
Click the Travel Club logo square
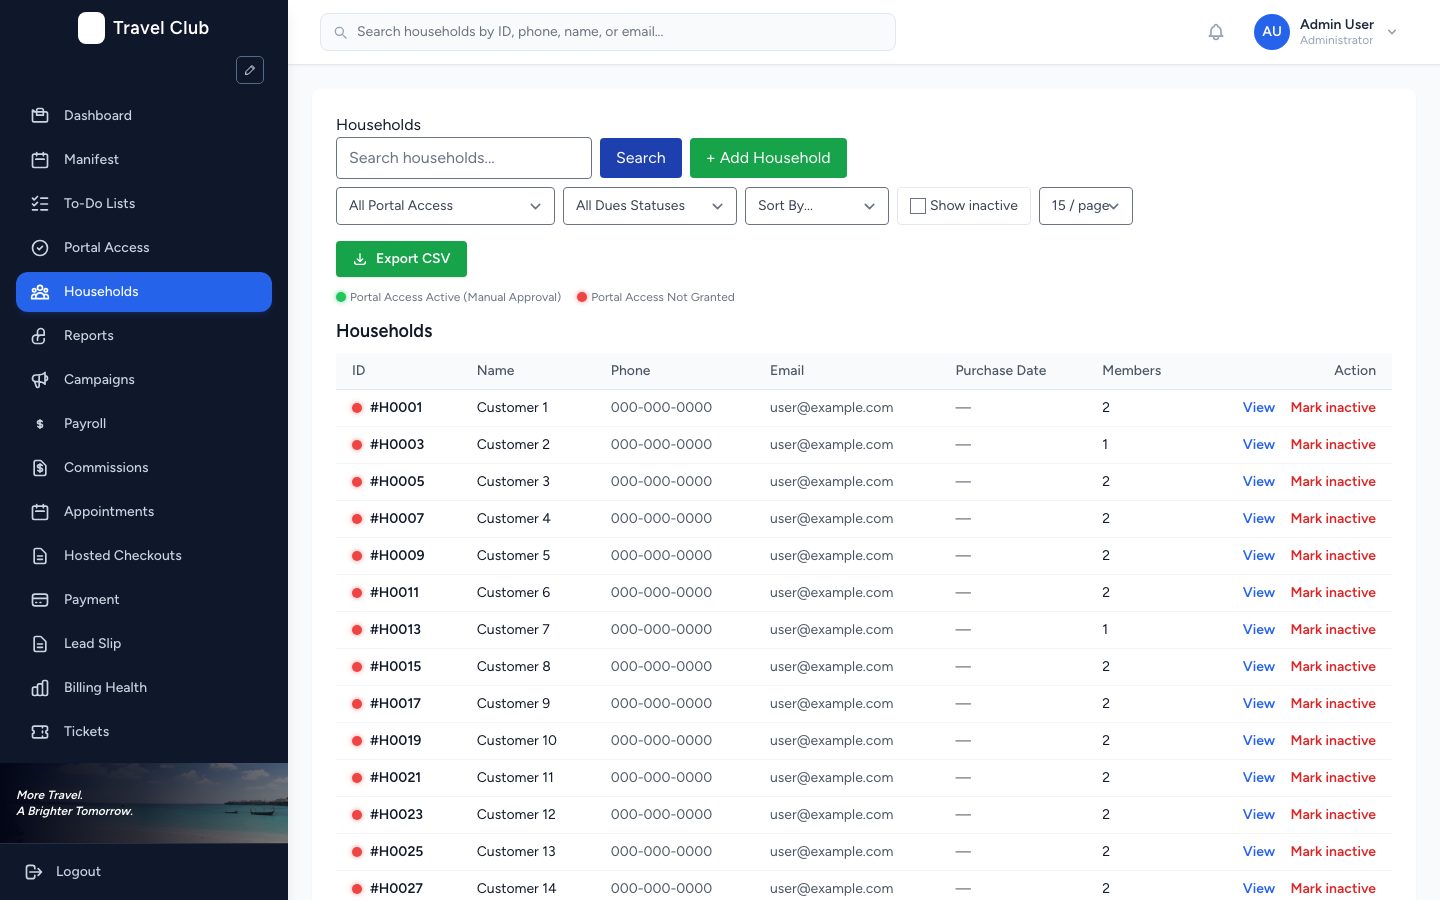coord(91,28)
